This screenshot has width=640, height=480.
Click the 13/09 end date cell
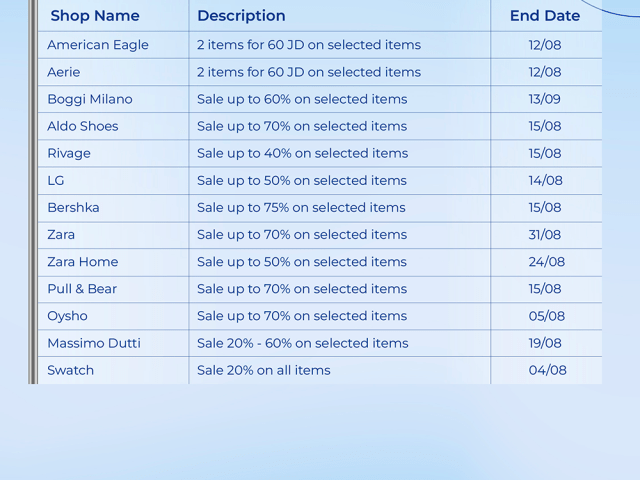[x=545, y=99]
